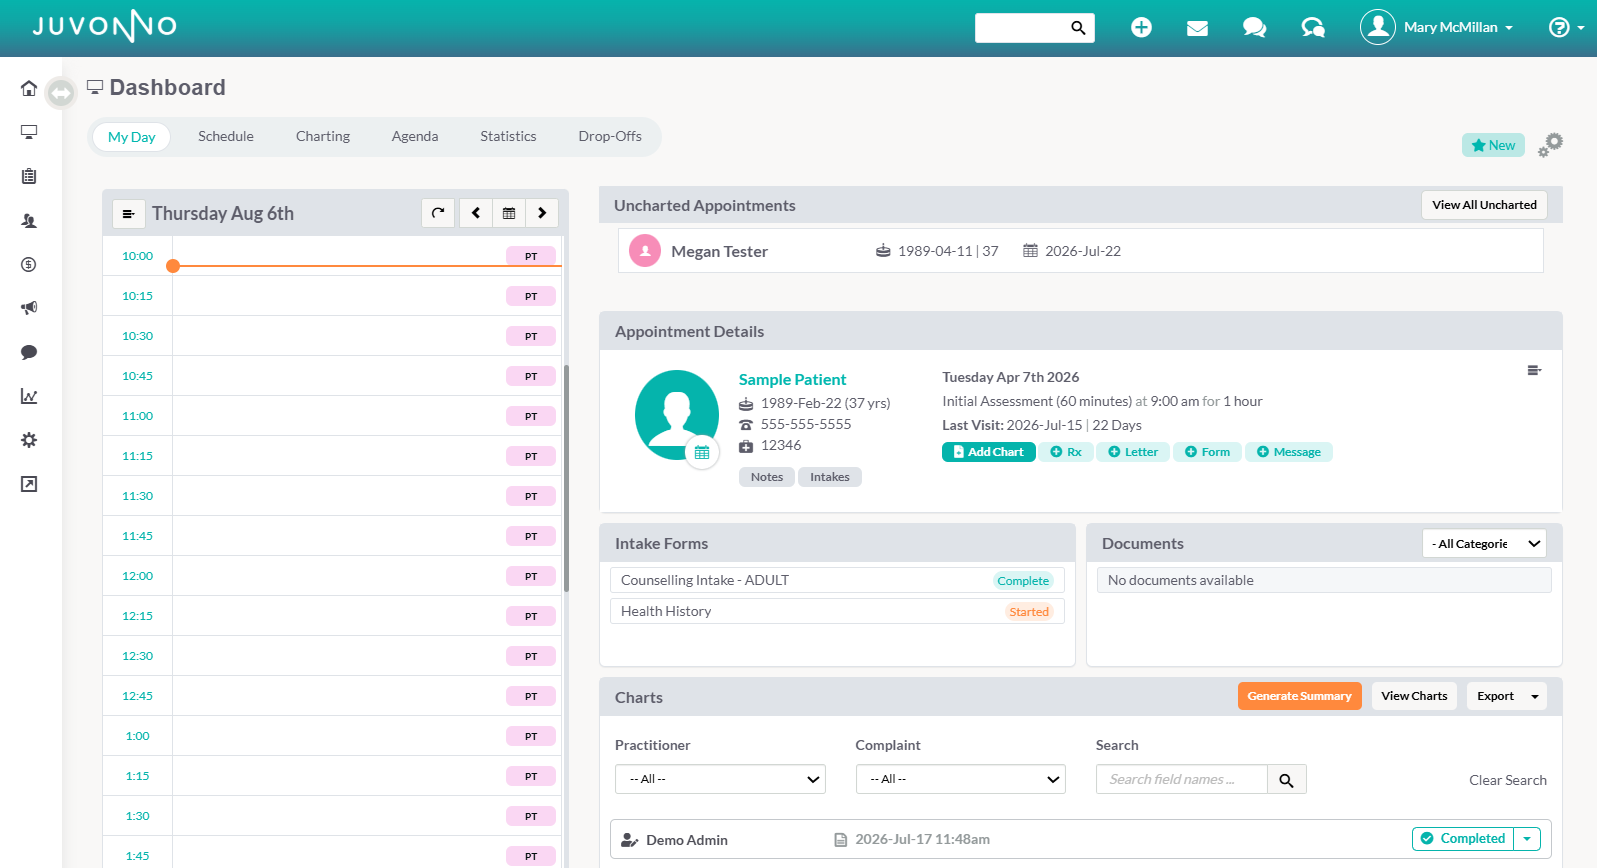Open the external link icon in sidebar
Viewport: 1597px width, 868px height.
click(x=29, y=484)
